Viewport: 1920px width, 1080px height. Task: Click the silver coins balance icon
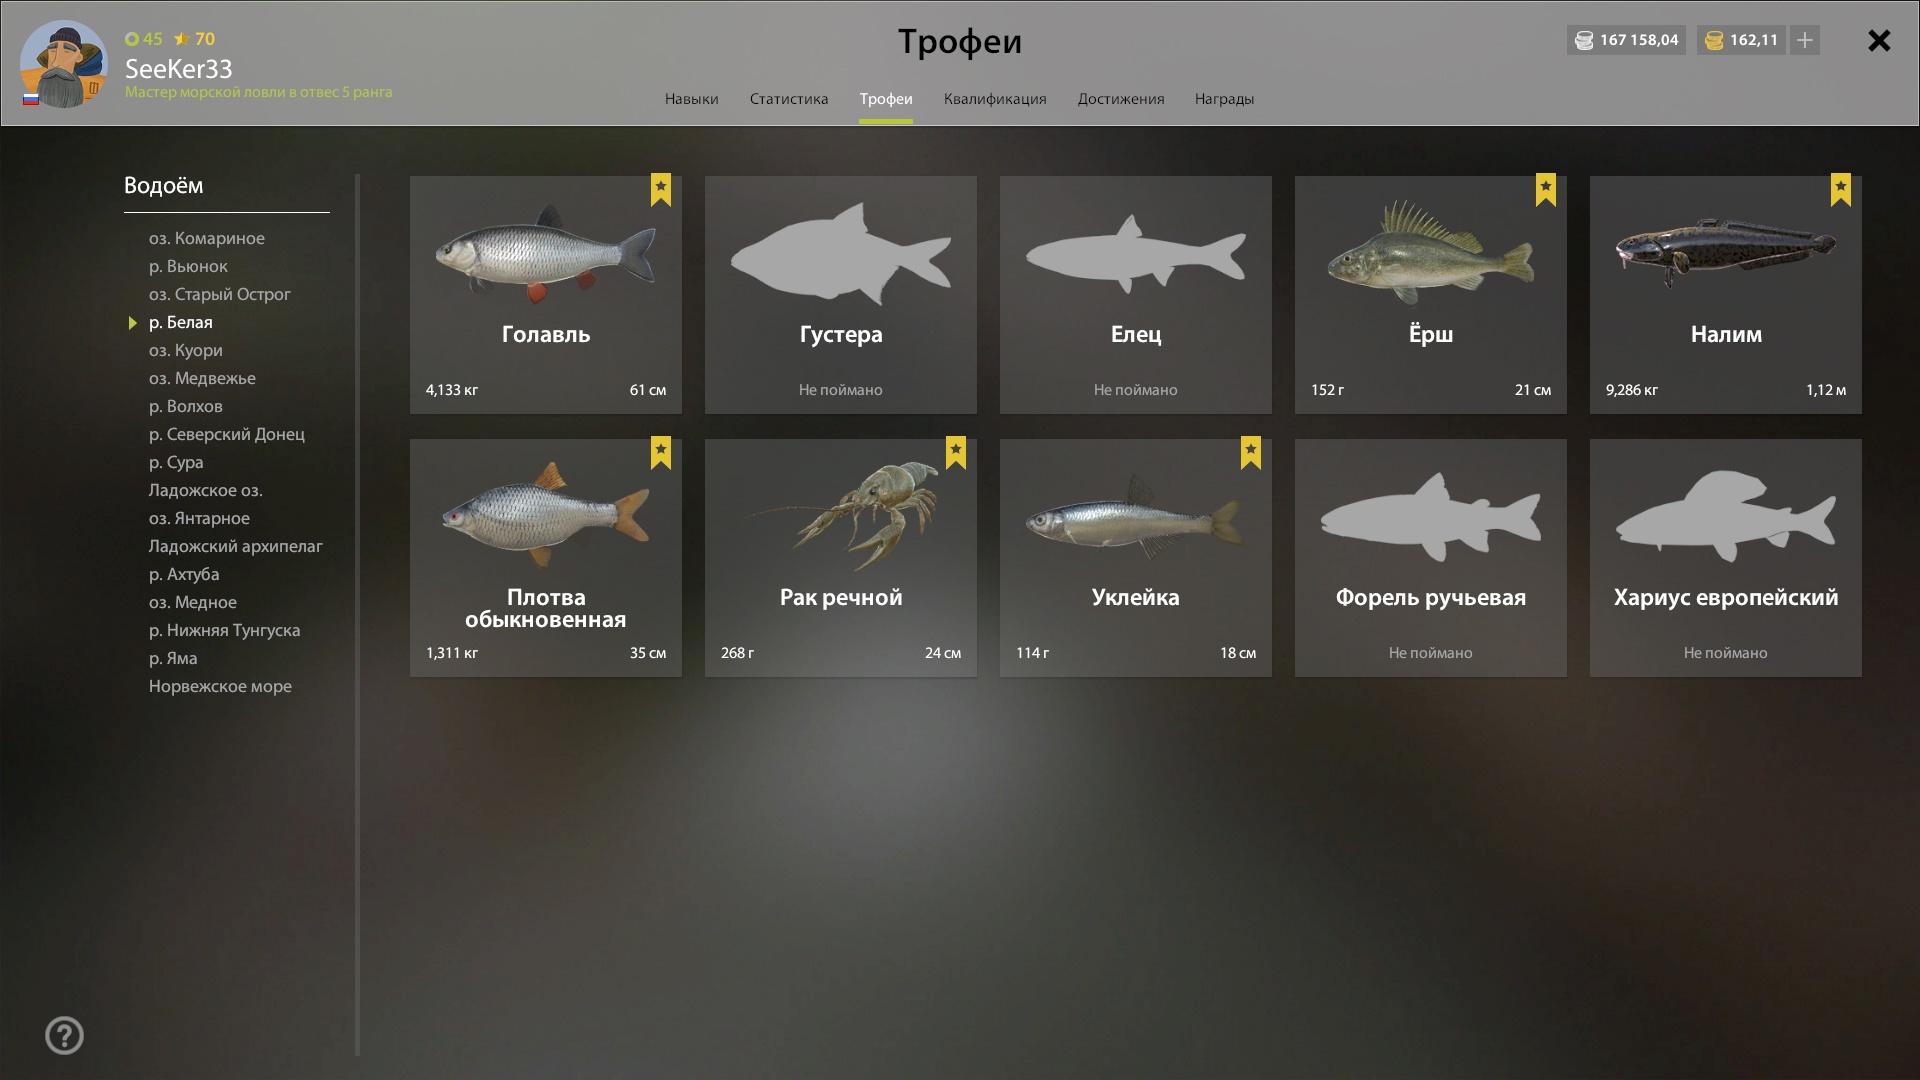pos(1584,40)
